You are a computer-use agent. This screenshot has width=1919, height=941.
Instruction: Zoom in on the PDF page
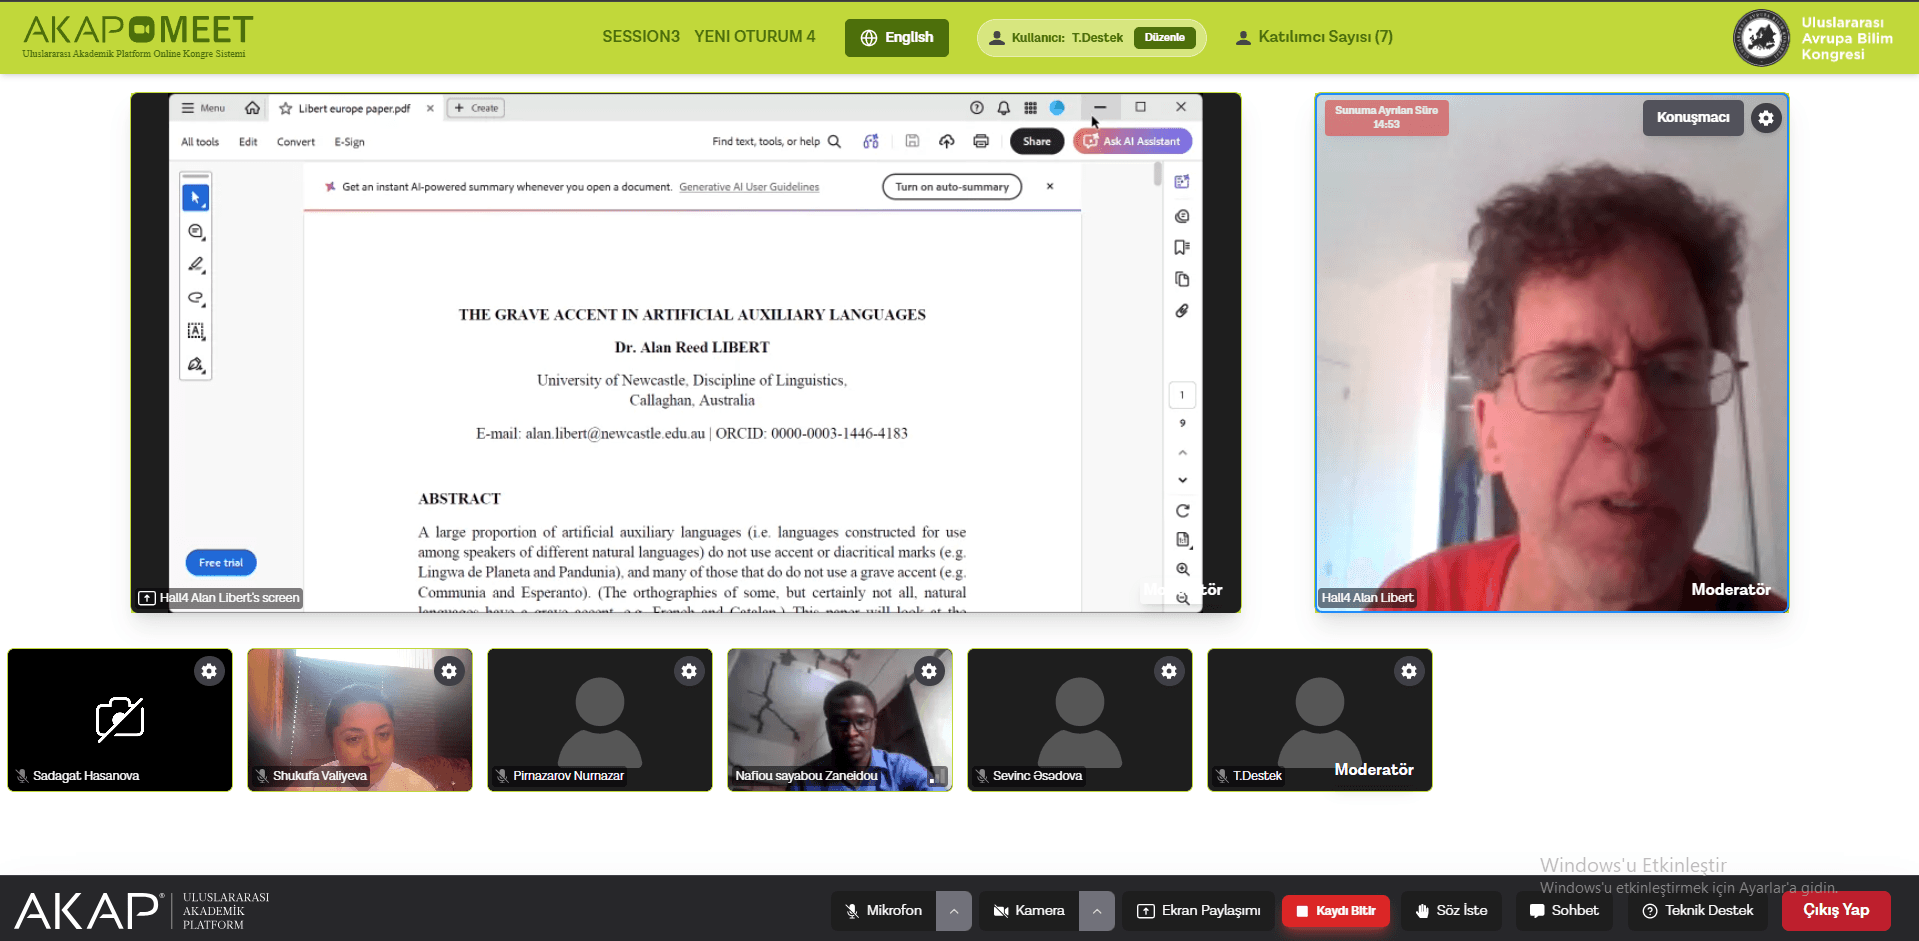1182,569
